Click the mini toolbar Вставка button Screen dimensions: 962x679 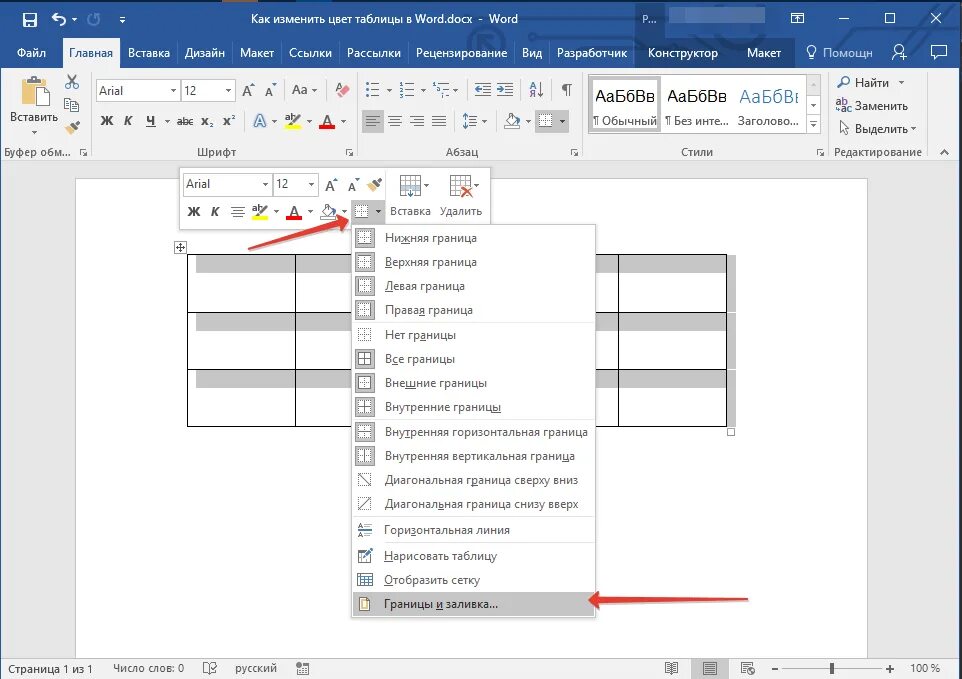(410, 196)
